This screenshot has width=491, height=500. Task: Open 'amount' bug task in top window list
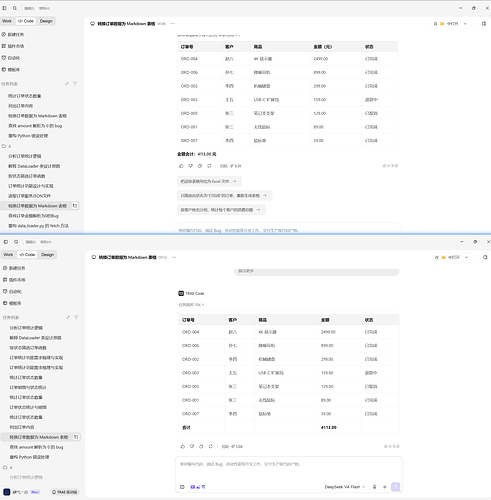[x=35, y=126]
